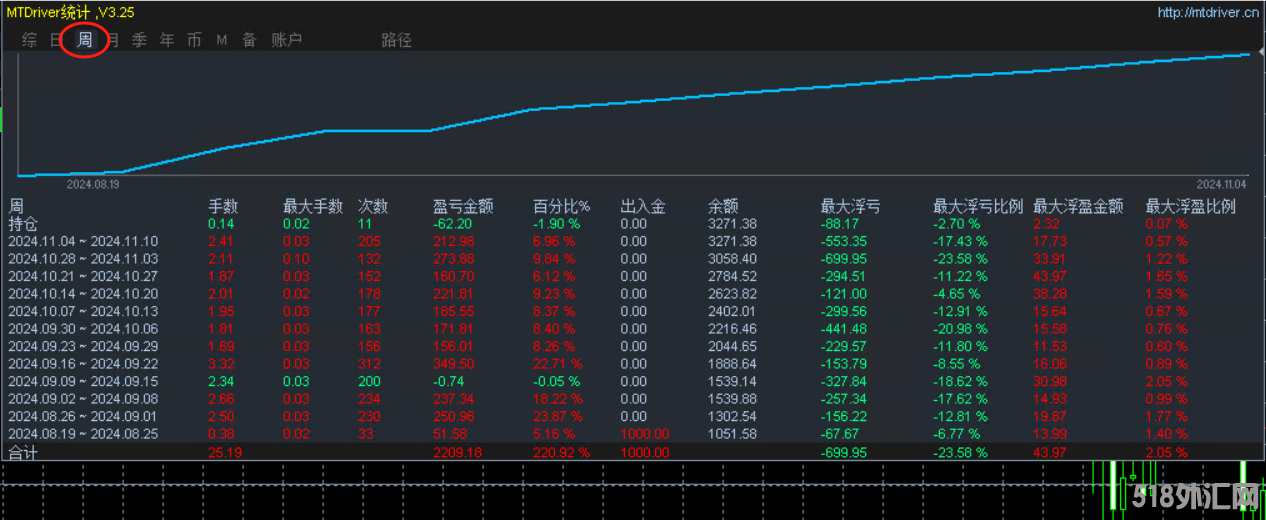
Task: Switch to the 综 summary tab
Action: tap(30, 40)
